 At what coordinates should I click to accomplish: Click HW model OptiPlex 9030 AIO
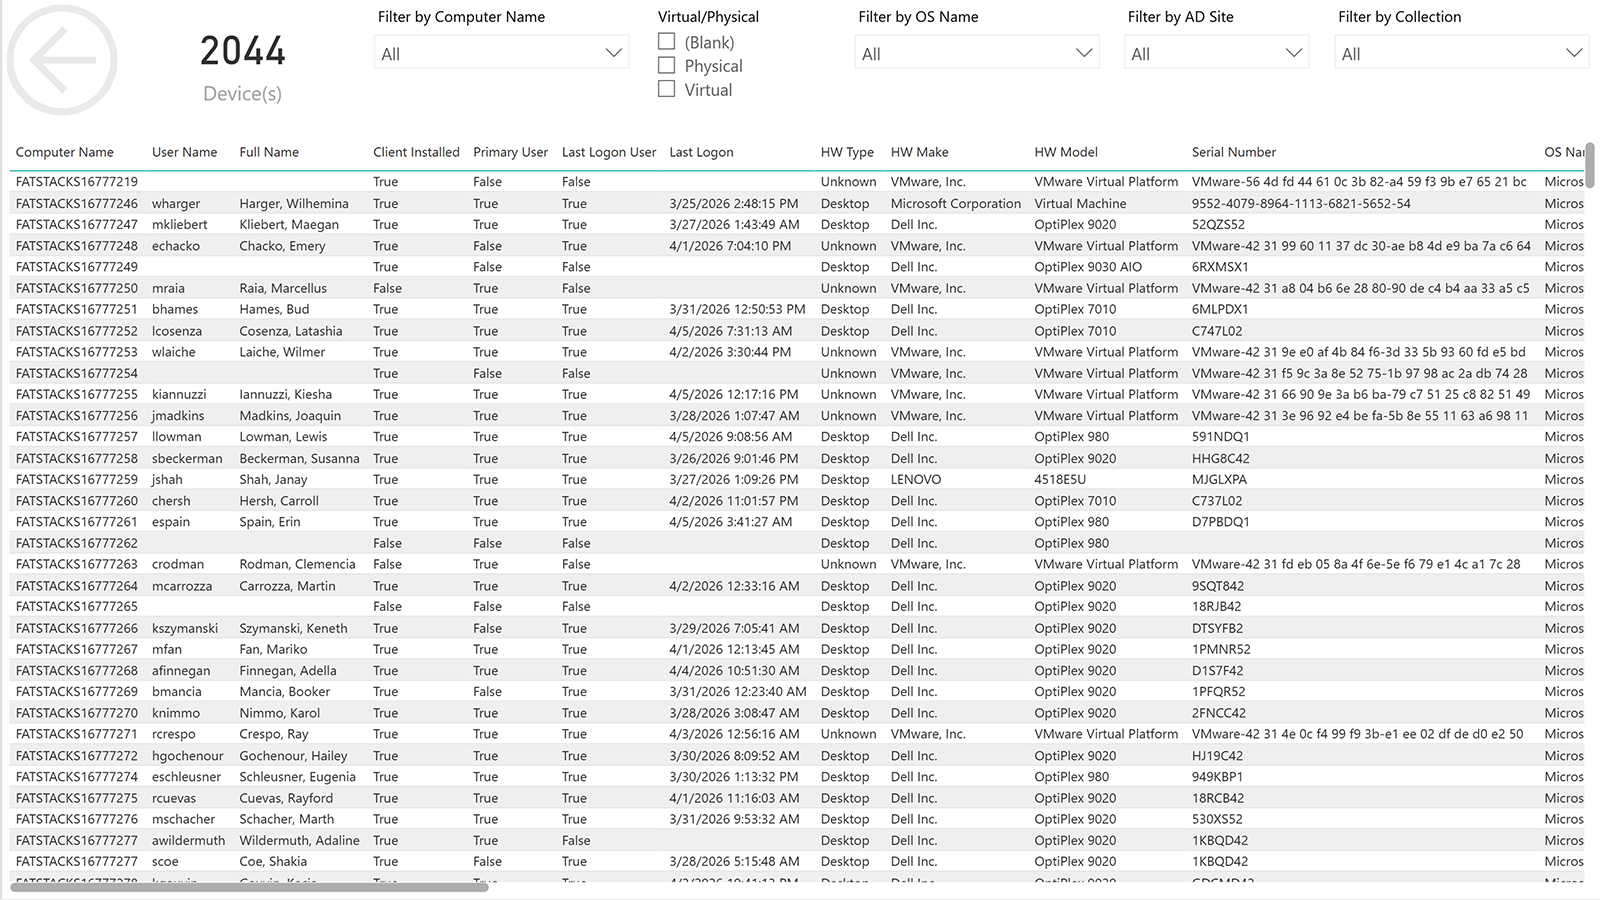pos(1088,267)
